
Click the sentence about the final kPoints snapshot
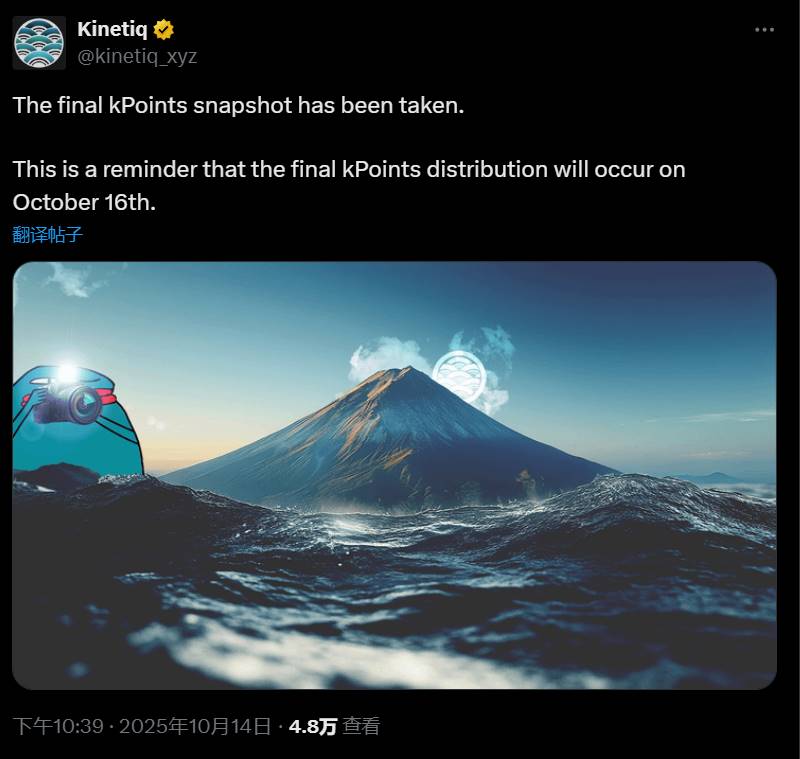pyautogui.click(x=238, y=105)
